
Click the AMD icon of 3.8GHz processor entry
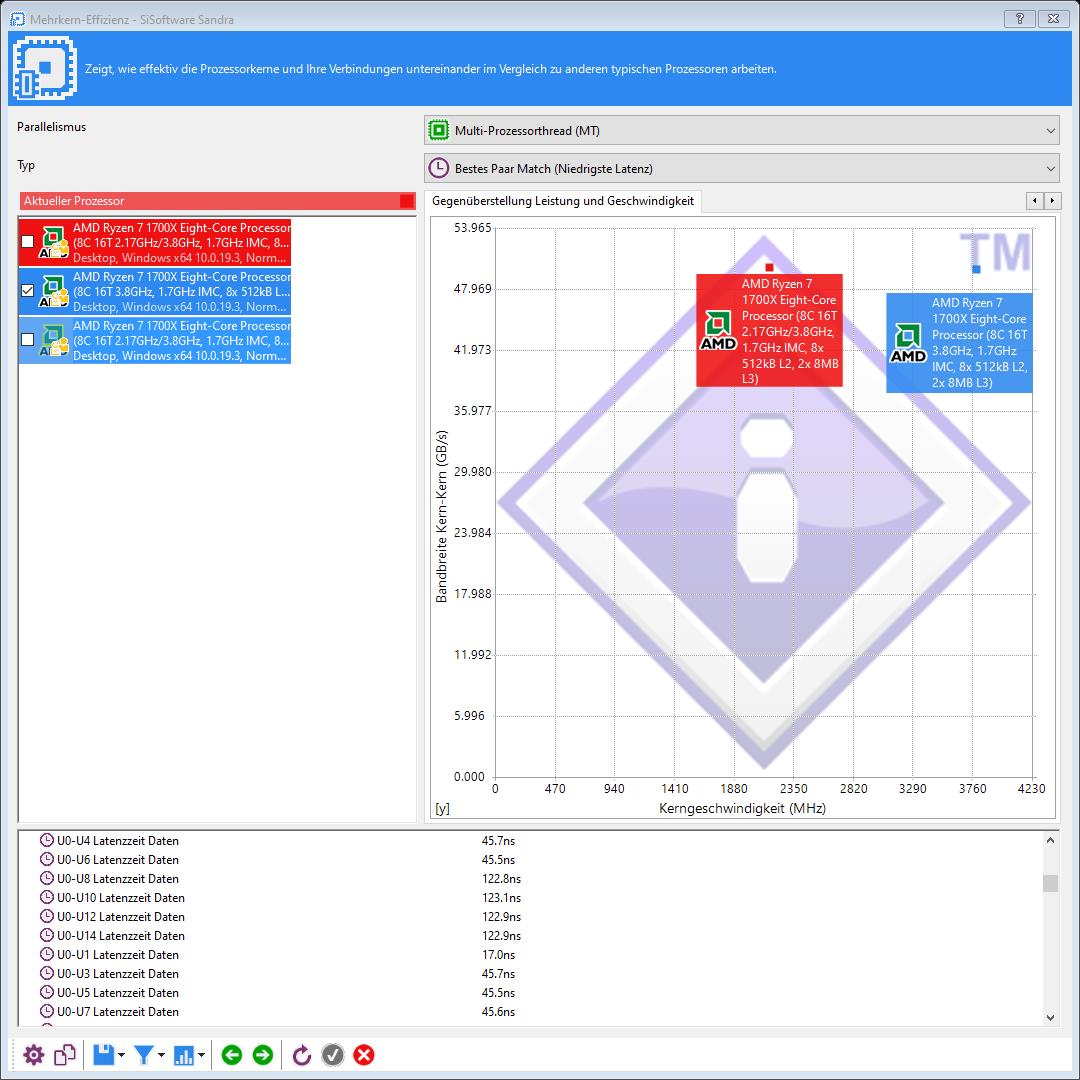(x=53, y=291)
